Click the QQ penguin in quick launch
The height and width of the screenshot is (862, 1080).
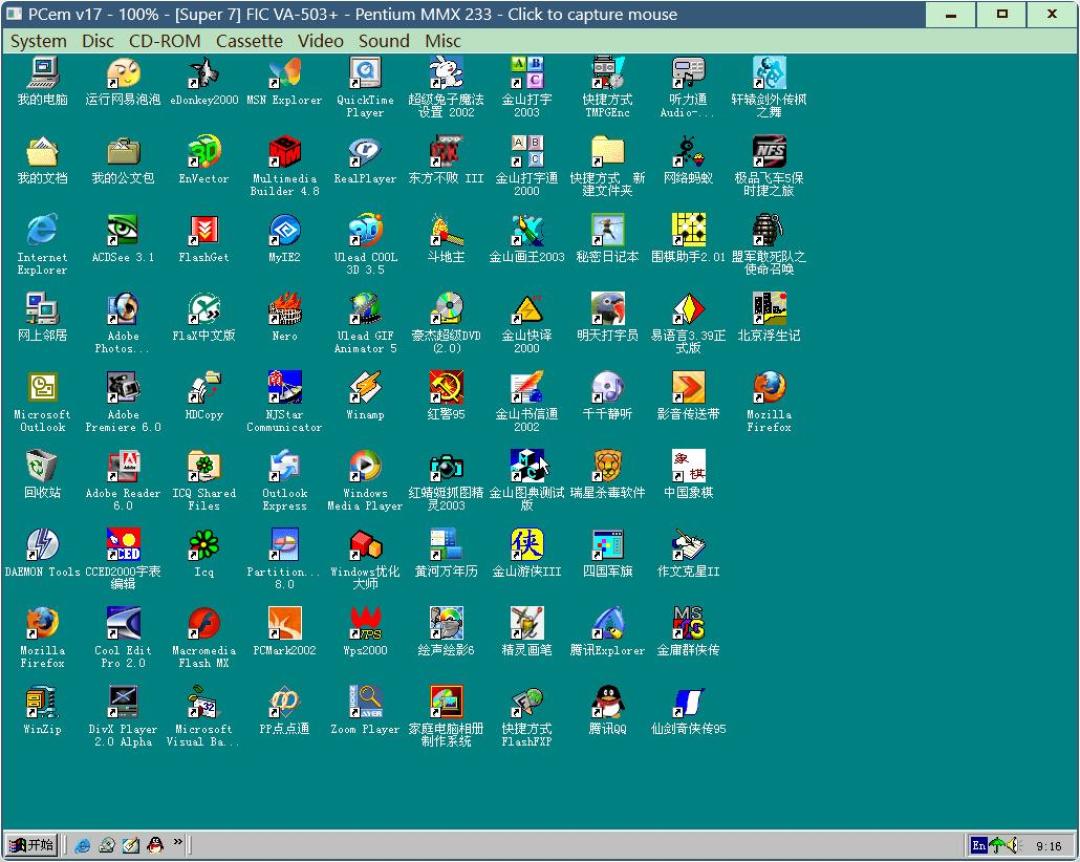click(x=156, y=845)
